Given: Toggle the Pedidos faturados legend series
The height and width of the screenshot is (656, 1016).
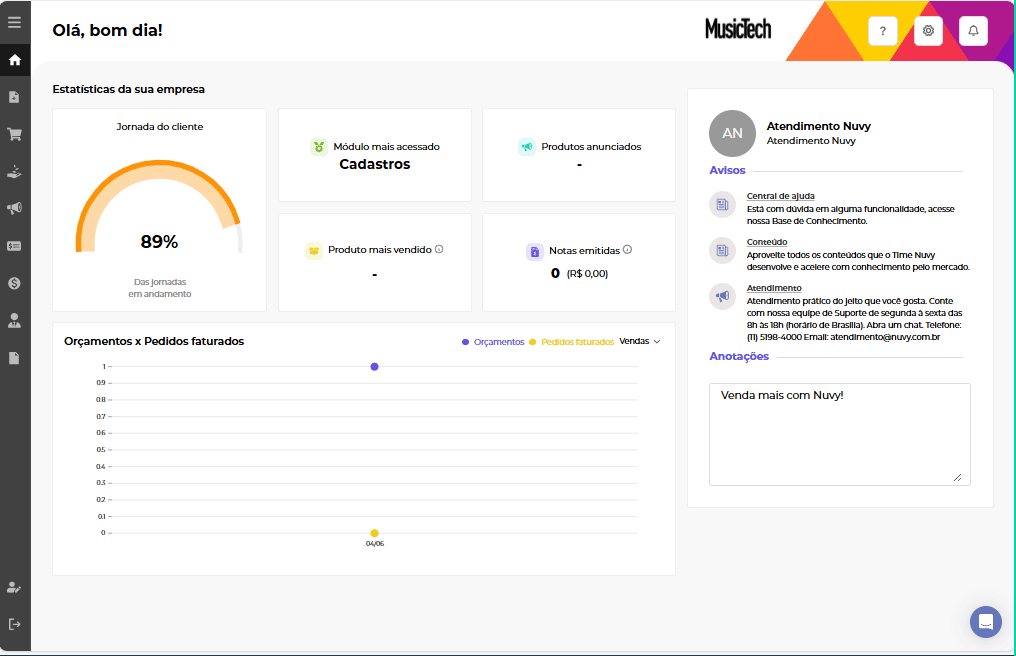Looking at the screenshot, I should (x=572, y=342).
